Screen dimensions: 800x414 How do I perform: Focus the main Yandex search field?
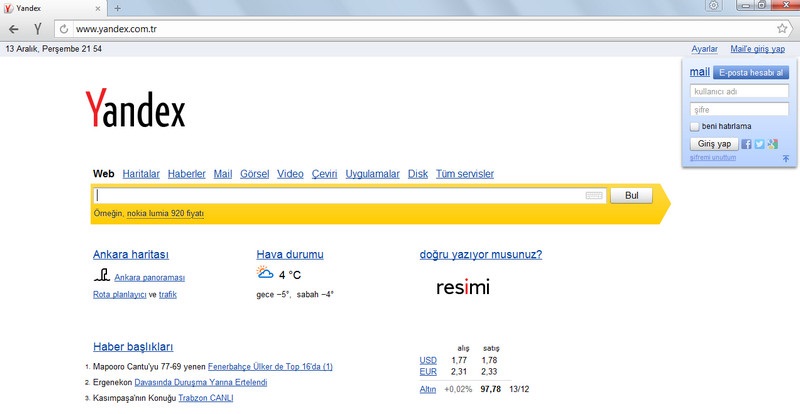coord(349,196)
